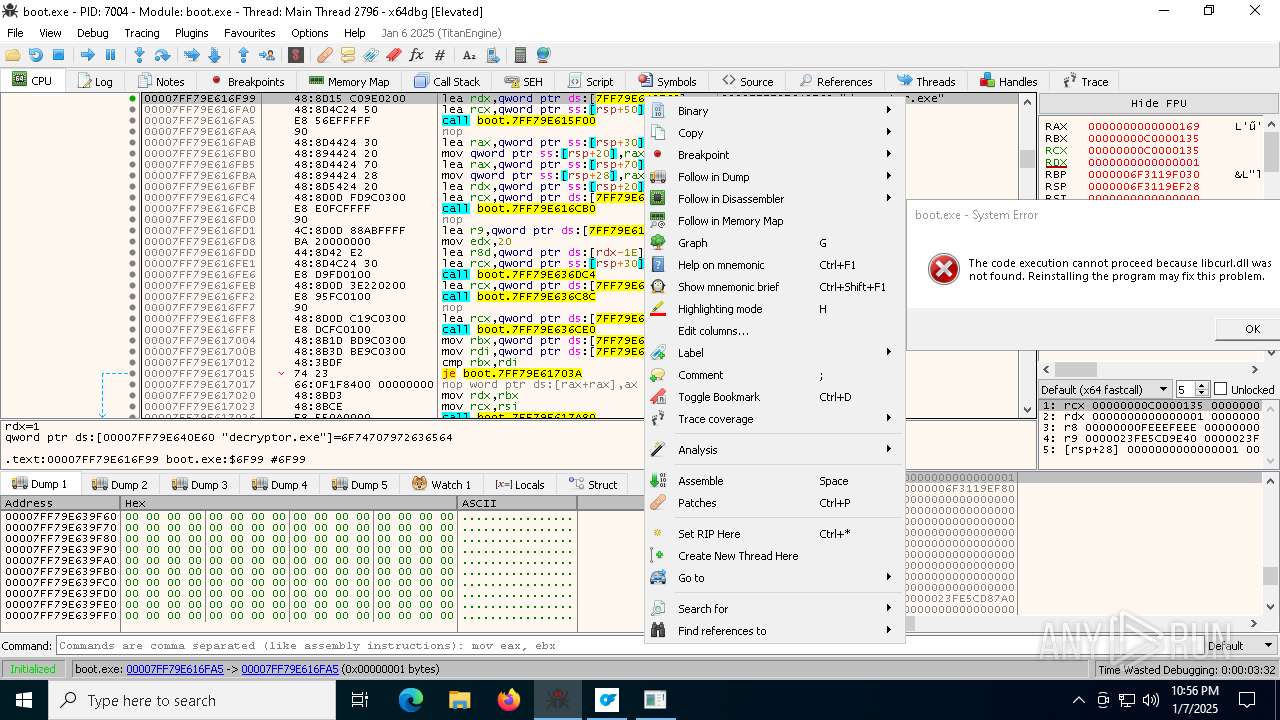Screen dimensions: 1280x720
Task: Execute till return using up-arrow icon
Action: click(243, 55)
